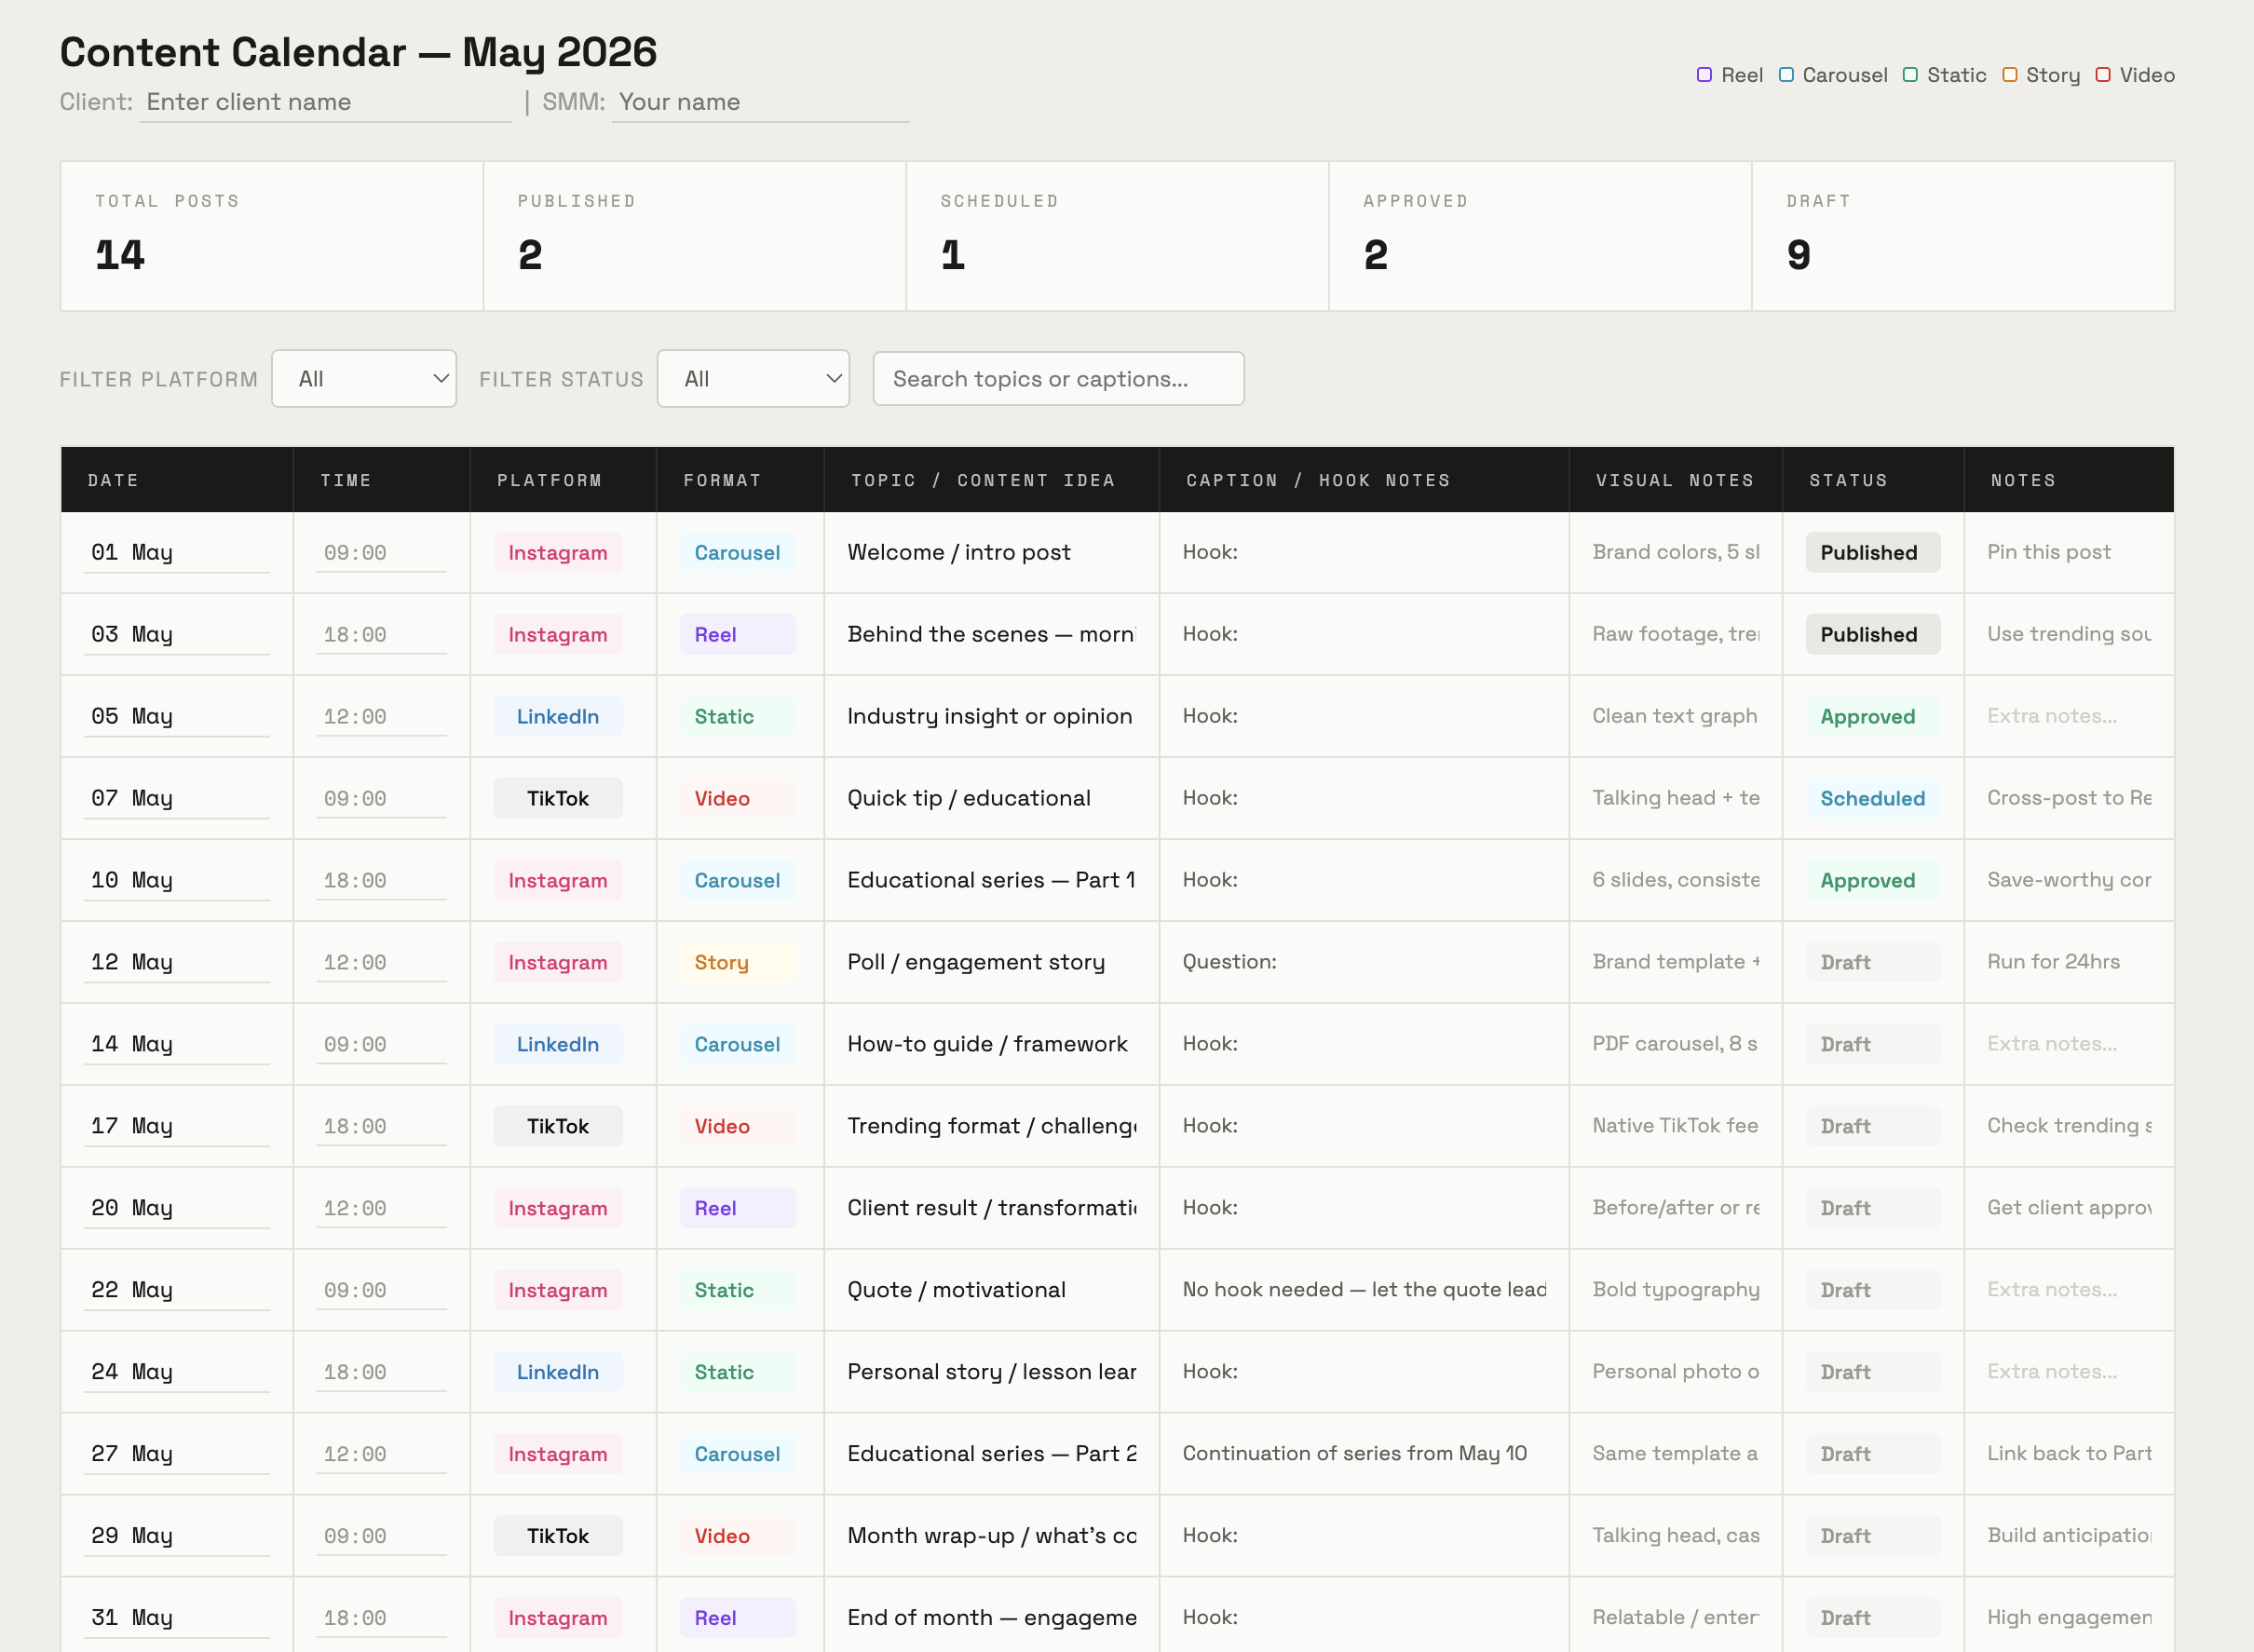This screenshot has width=2254, height=1652.
Task: Open the TikTok platform selector for 17 May
Action: pyautogui.click(x=558, y=1127)
